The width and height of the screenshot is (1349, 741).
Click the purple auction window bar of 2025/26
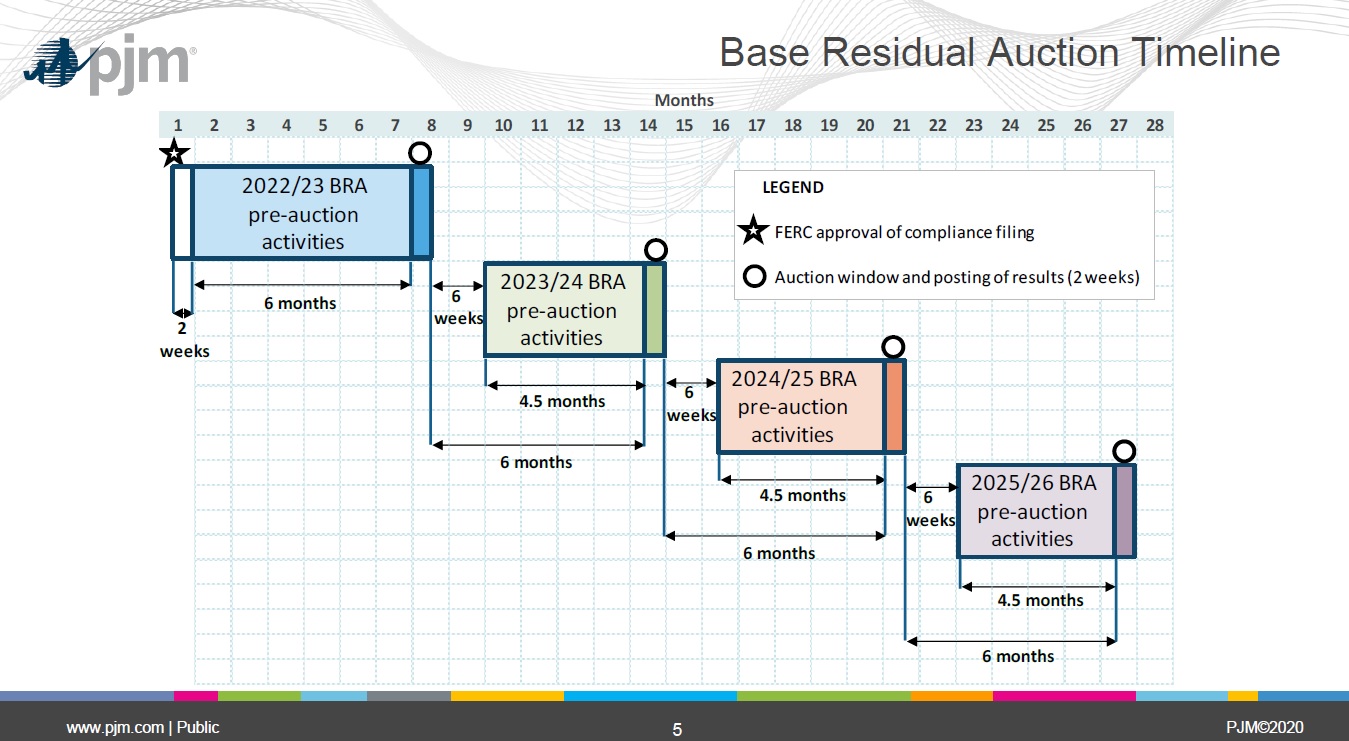pyautogui.click(x=1125, y=510)
